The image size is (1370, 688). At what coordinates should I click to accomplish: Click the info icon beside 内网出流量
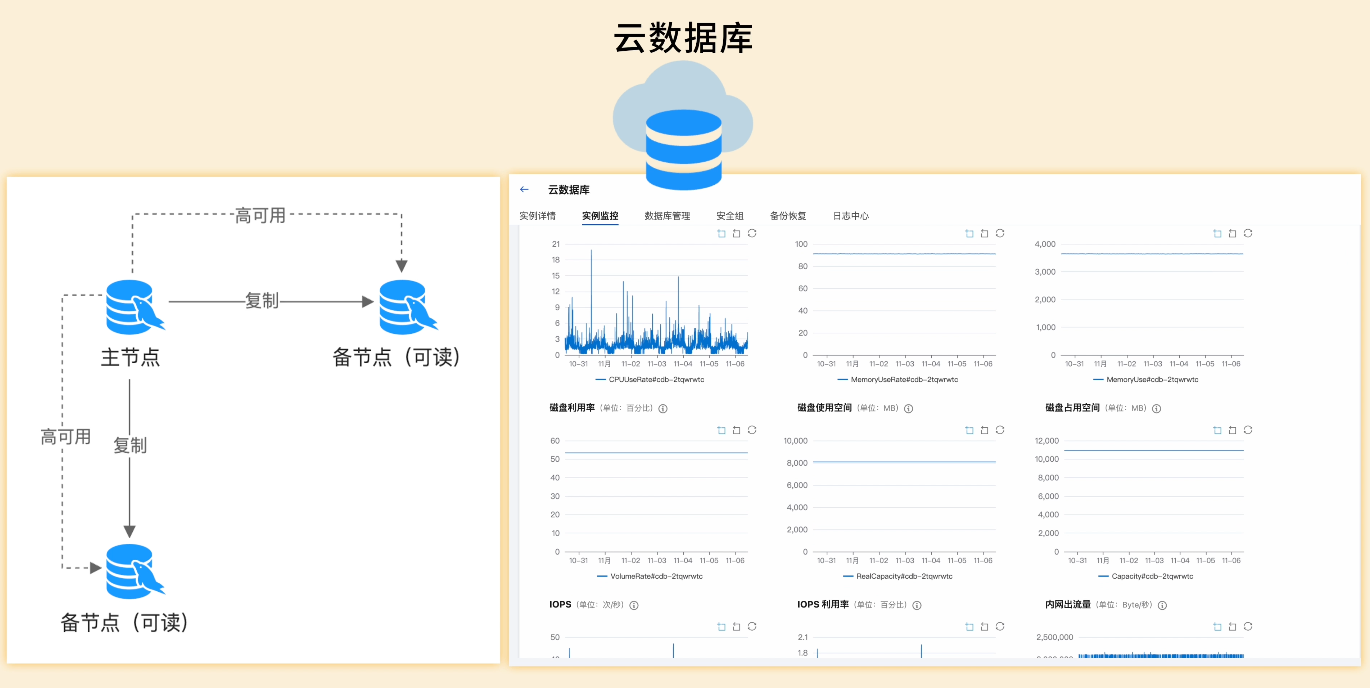point(1163,605)
